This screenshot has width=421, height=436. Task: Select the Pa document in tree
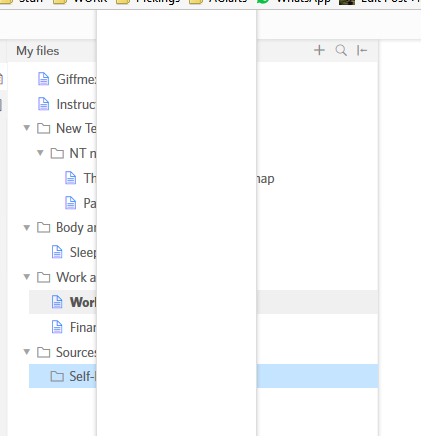click(90, 203)
